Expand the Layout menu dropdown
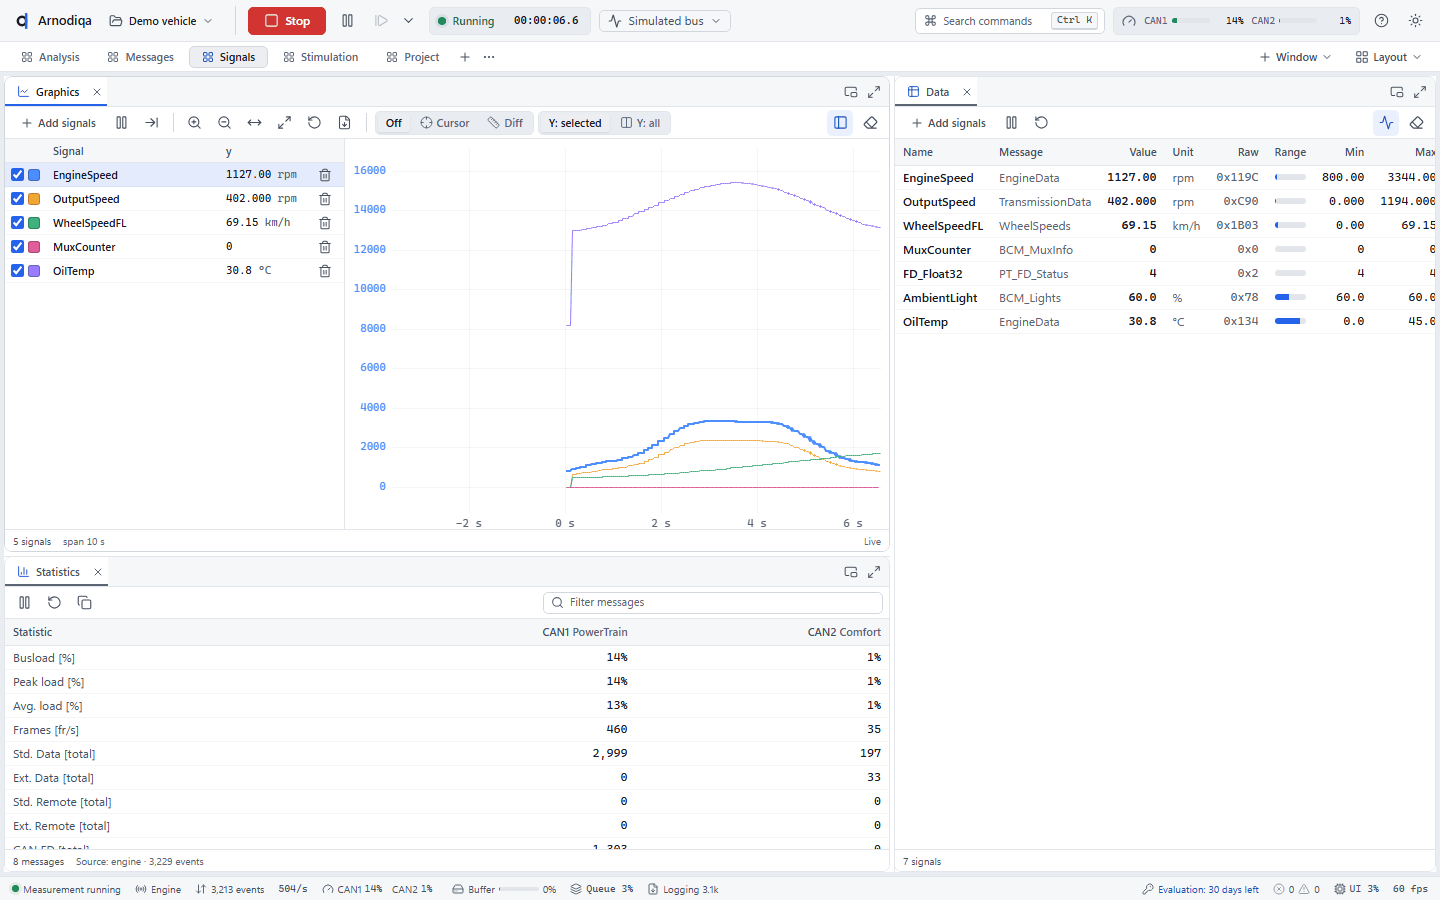1440x900 pixels. click(x=1388, y=57)
